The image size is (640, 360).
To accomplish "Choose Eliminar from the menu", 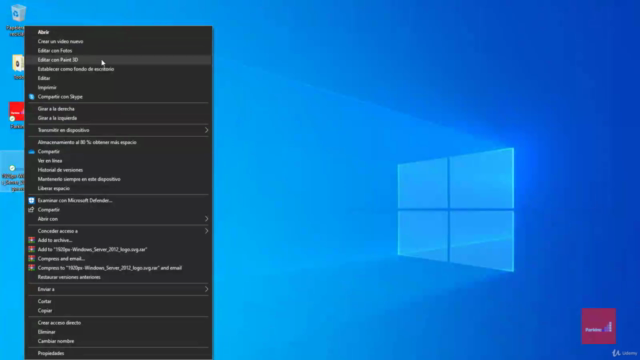I will pyautogui.click(x=118, y=332).
